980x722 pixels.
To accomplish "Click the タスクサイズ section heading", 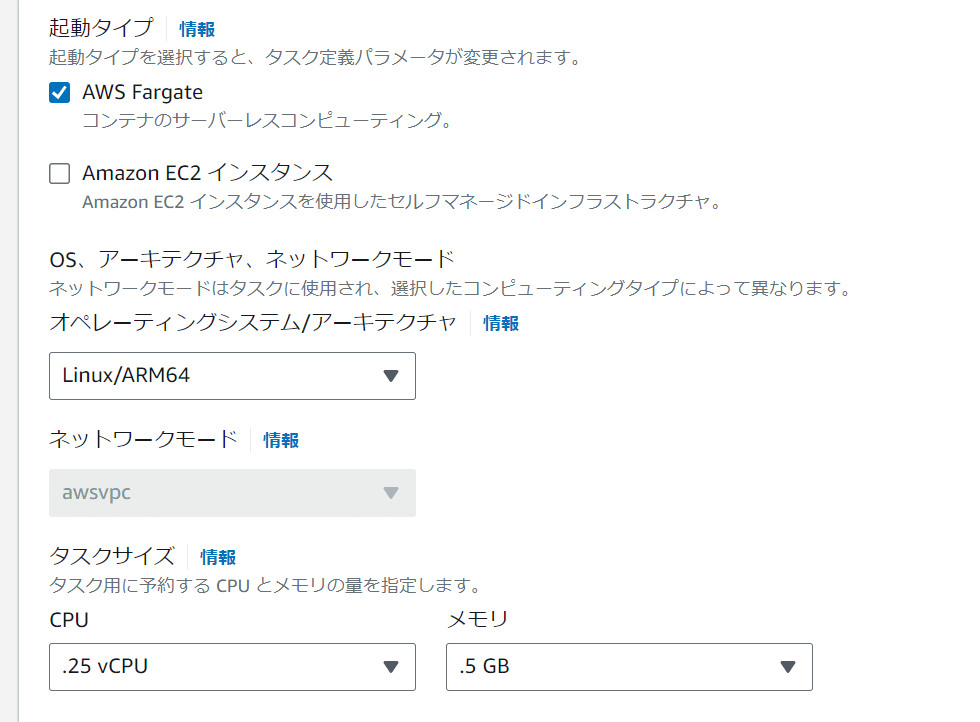I will coord(112,556).
